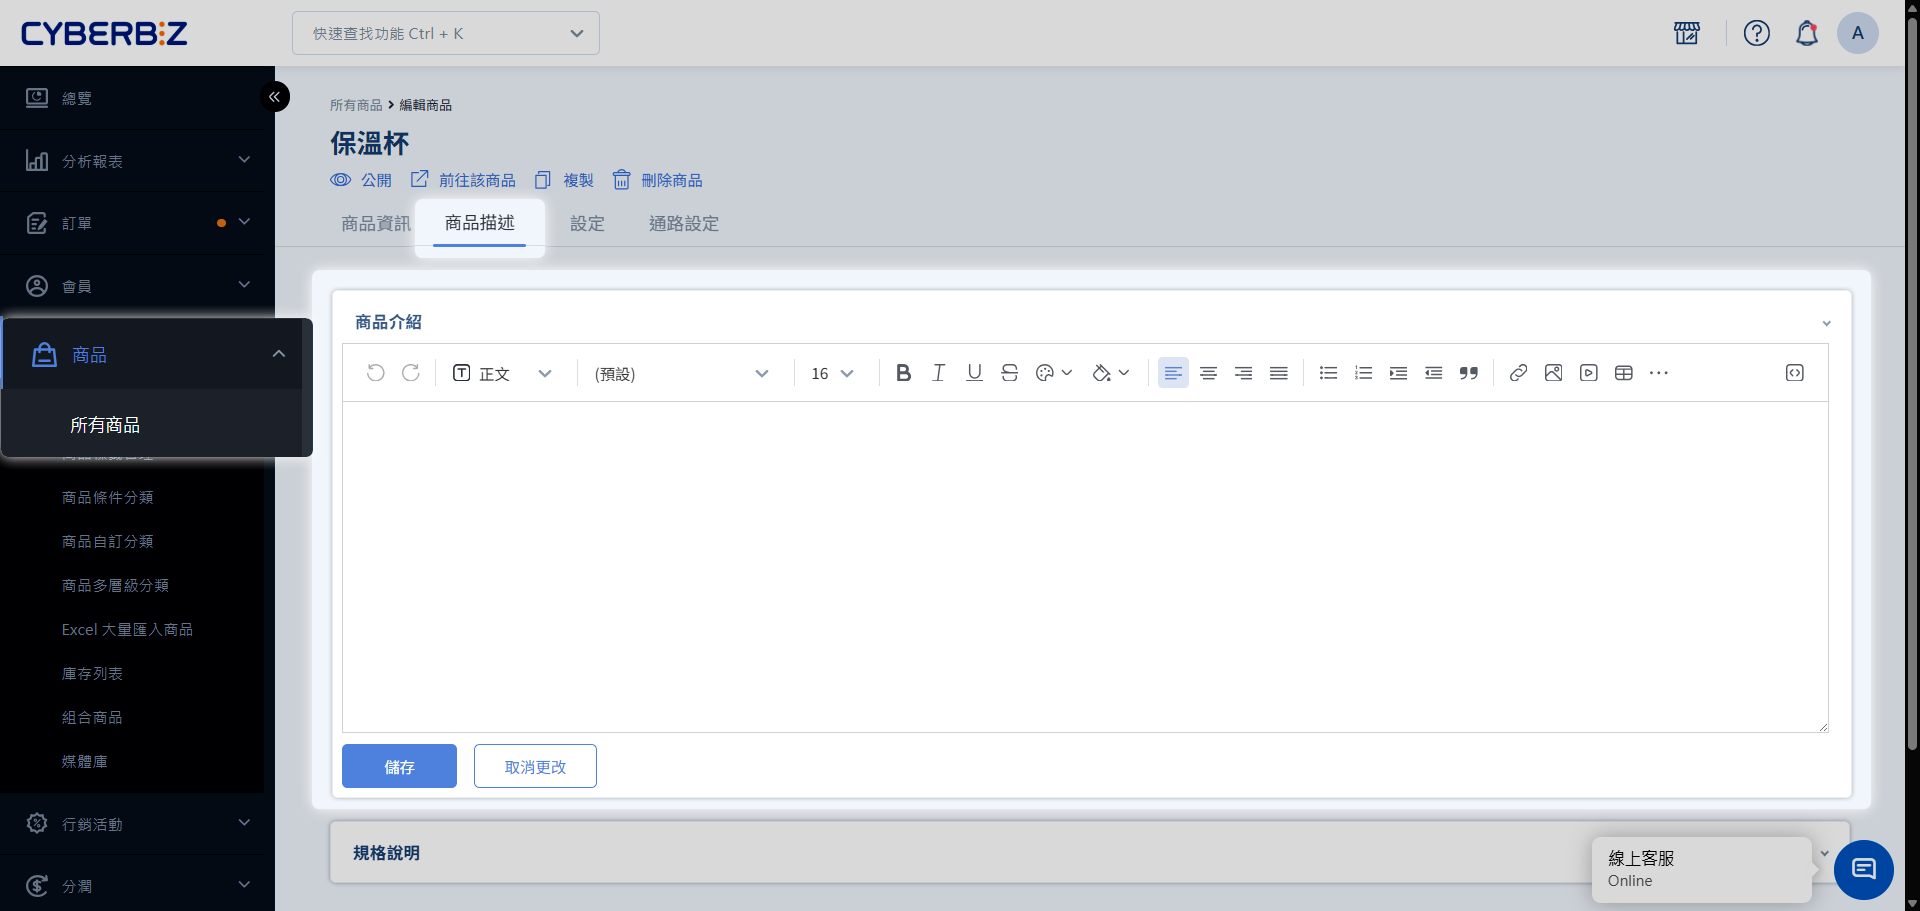Open the source code view icon
Viewport: 1920px width, 911px height.
(x=1794, y=373)
